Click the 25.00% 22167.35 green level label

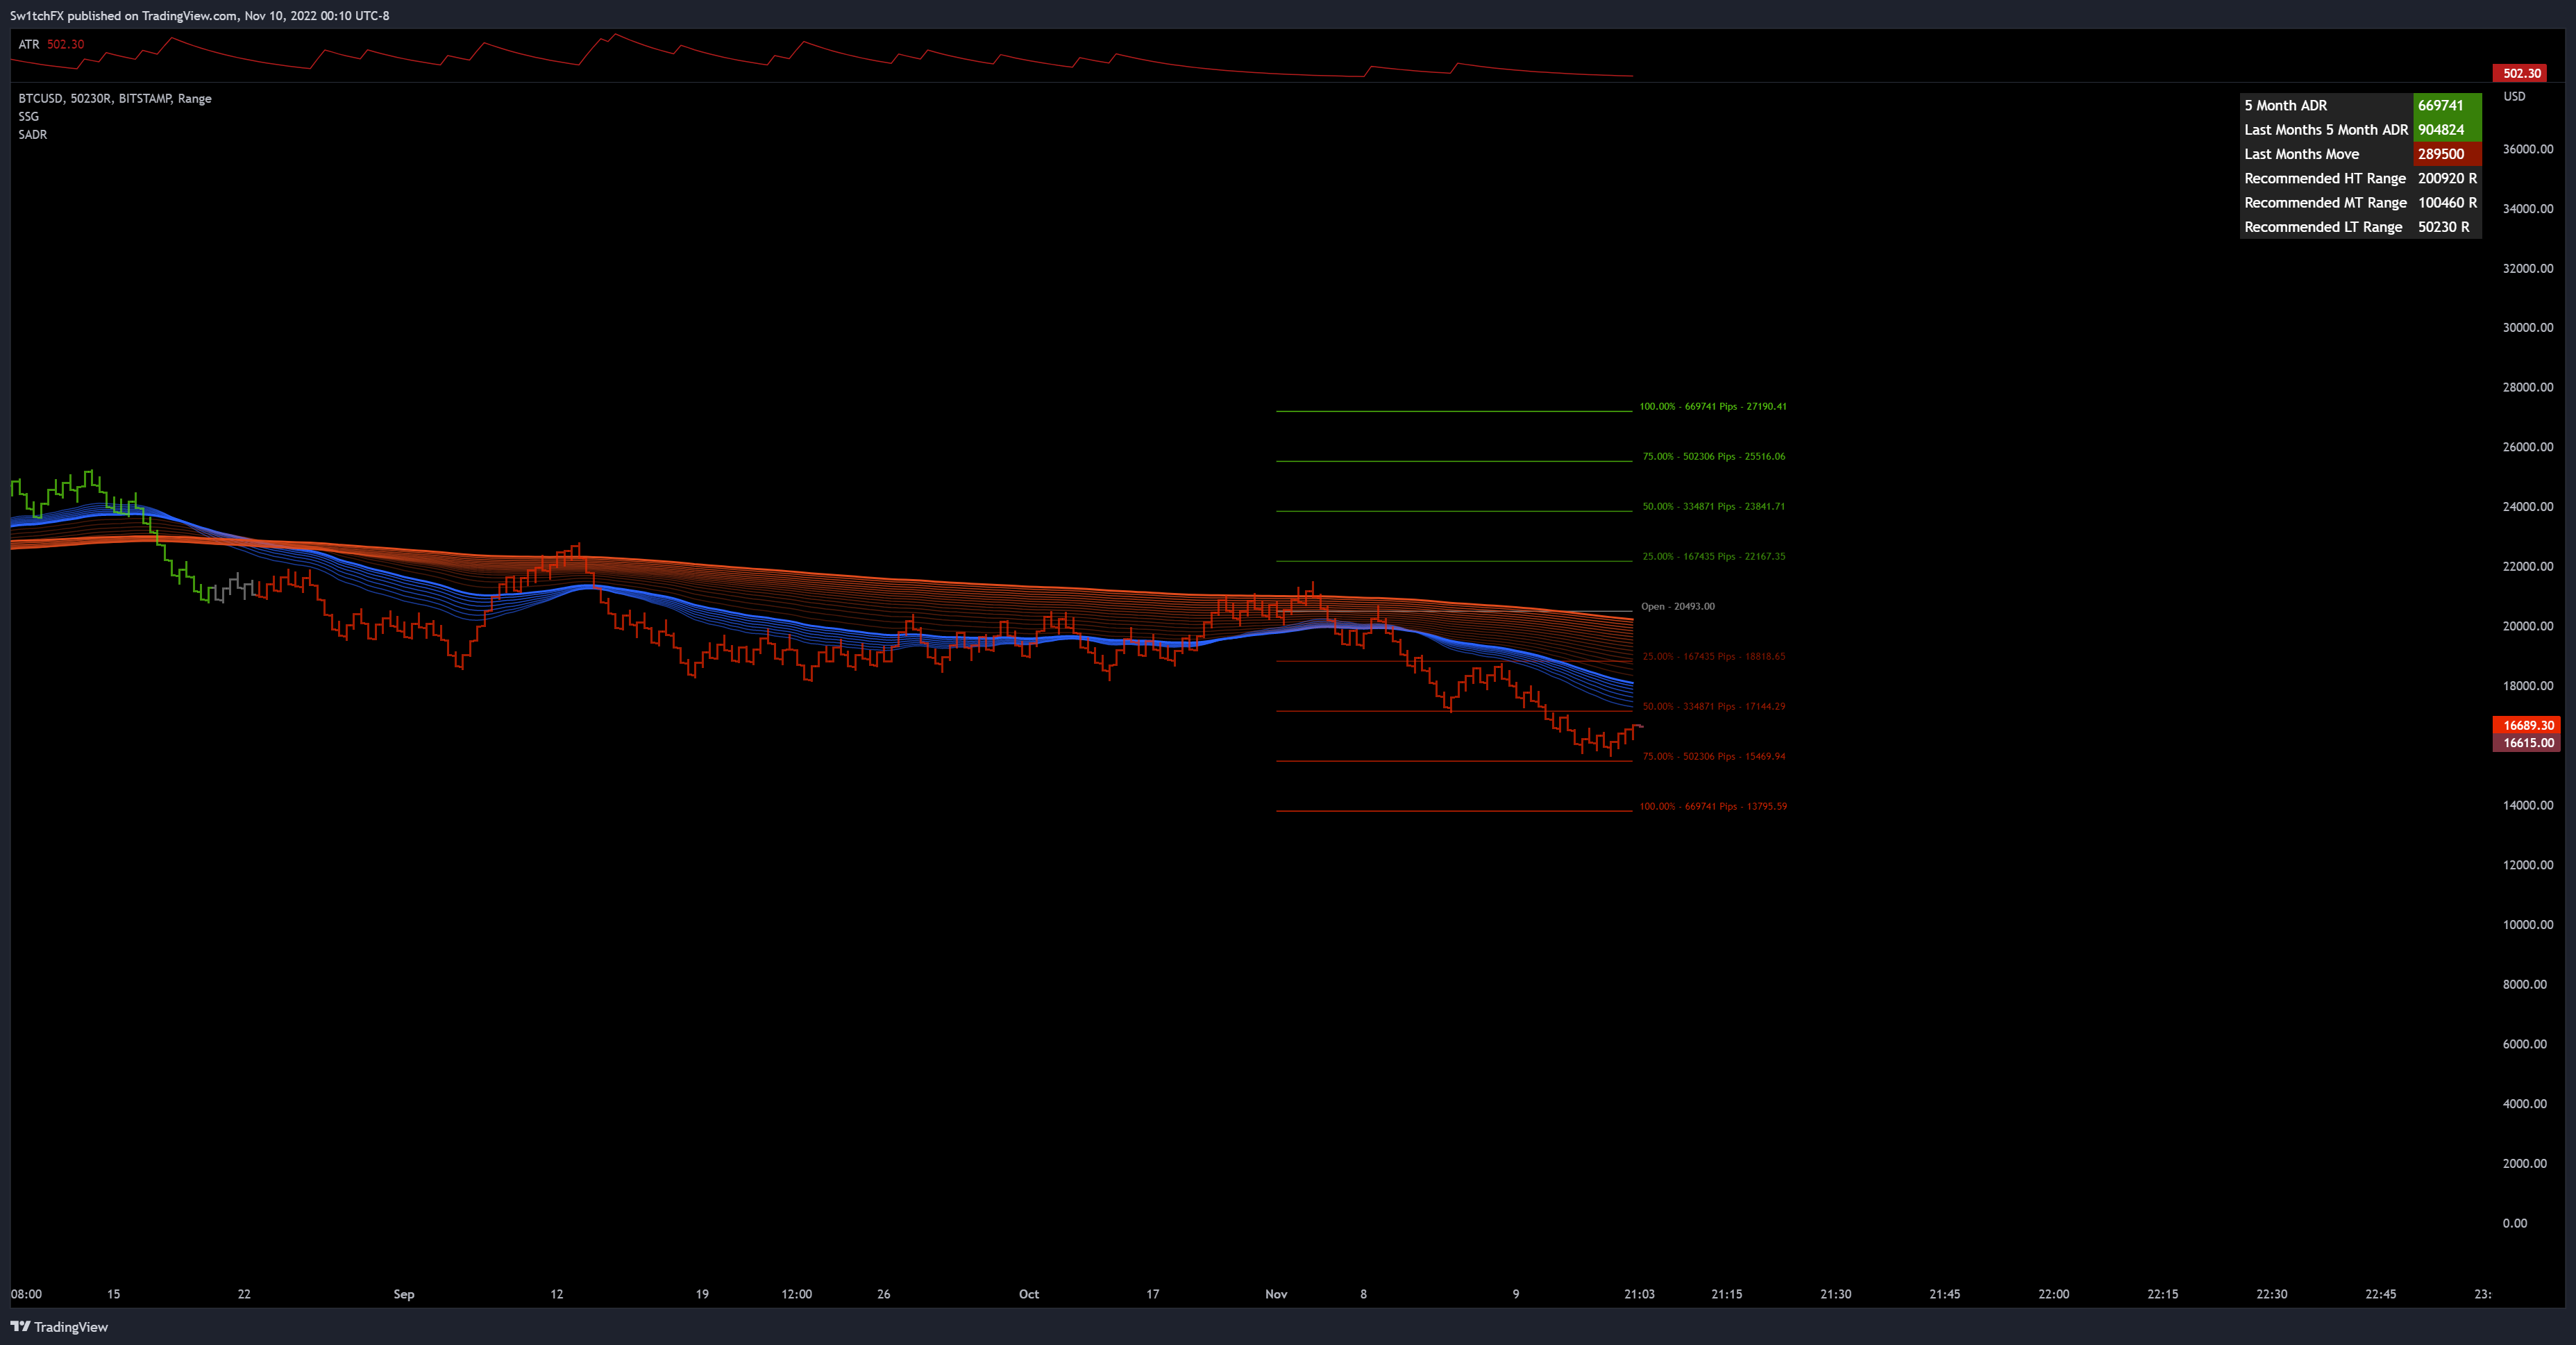pos(1713,556)
